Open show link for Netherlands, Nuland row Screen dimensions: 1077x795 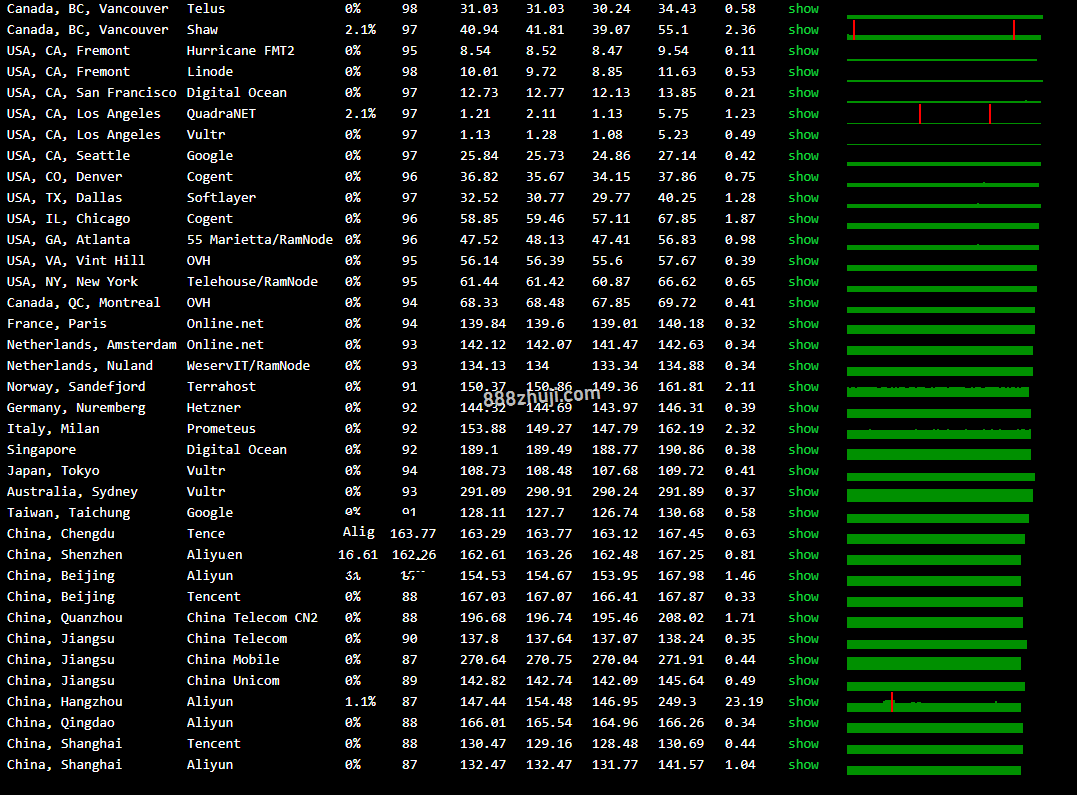point(803,366)
